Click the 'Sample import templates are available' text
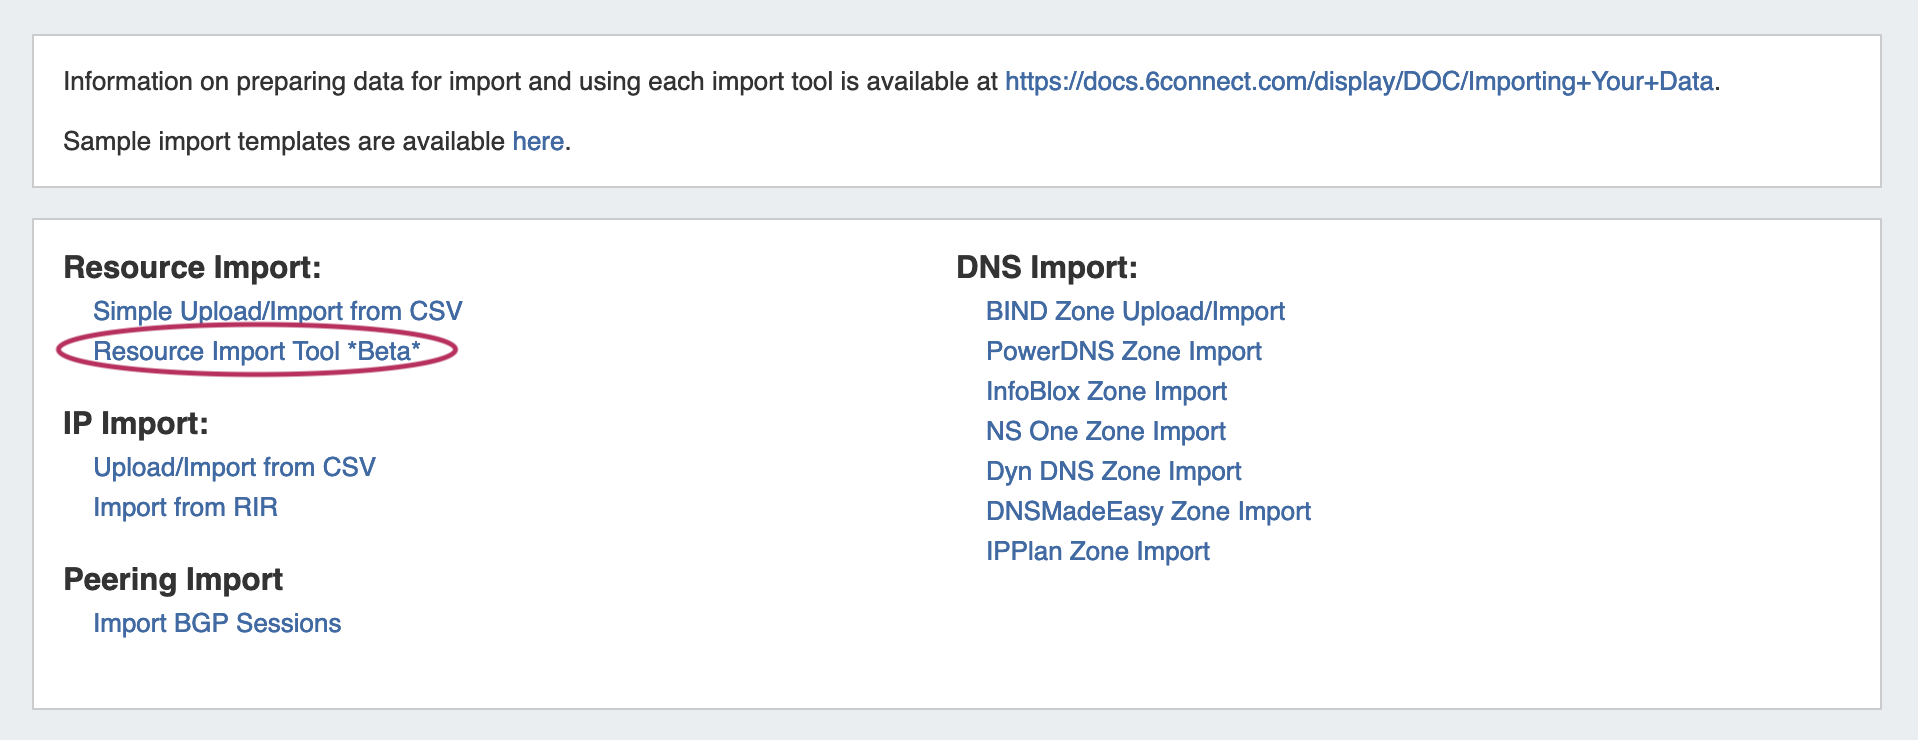The width and height of the screenshot is (1918, 740). pos(284,142)
